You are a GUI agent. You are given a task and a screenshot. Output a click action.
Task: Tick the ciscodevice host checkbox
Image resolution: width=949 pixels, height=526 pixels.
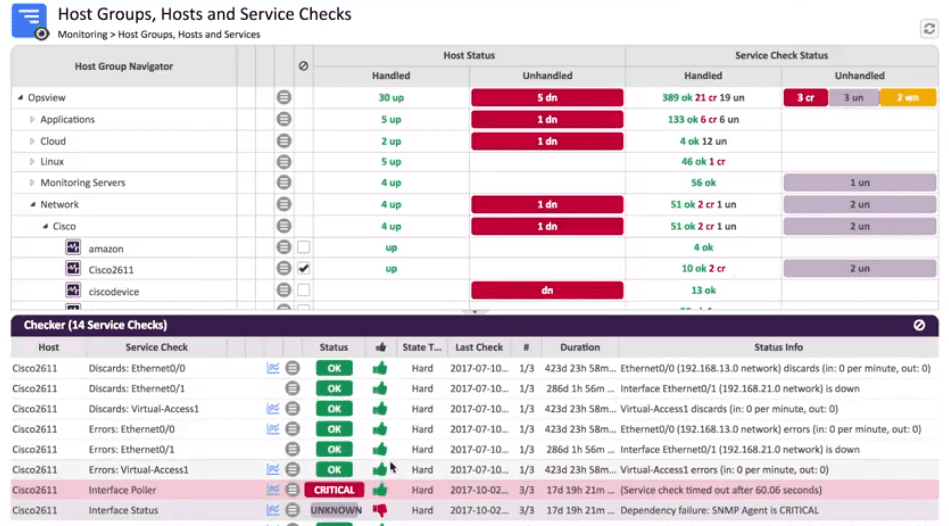303,290
